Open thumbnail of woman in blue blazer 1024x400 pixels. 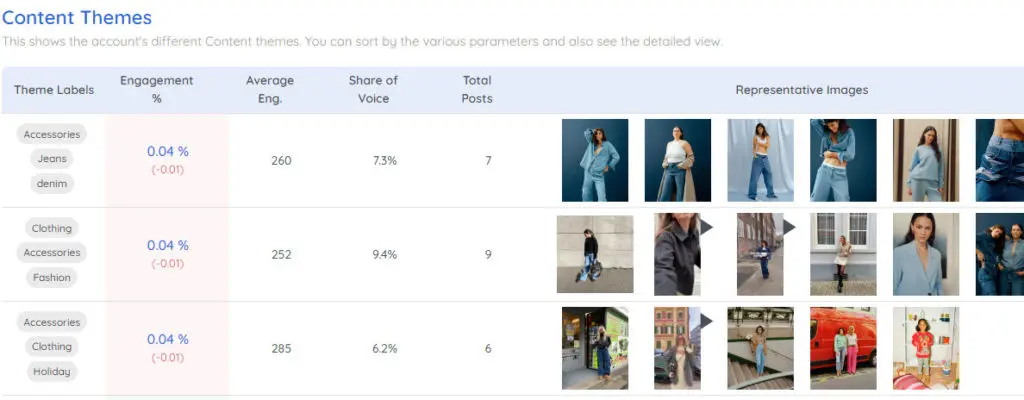tap(926, 254)
